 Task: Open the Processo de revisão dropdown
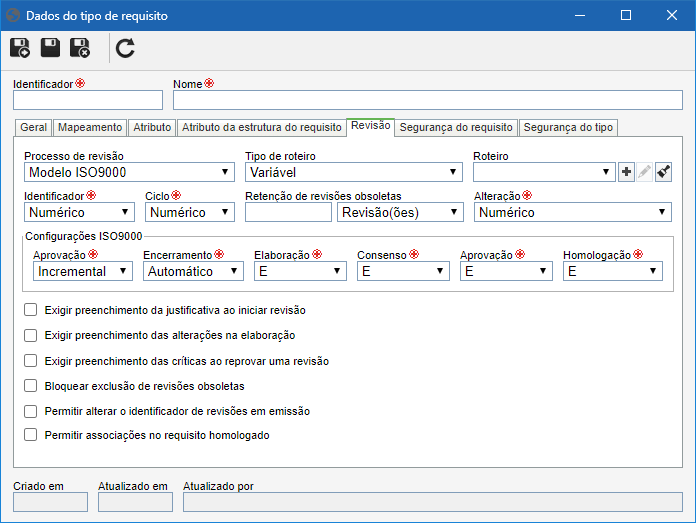(129, 172)
